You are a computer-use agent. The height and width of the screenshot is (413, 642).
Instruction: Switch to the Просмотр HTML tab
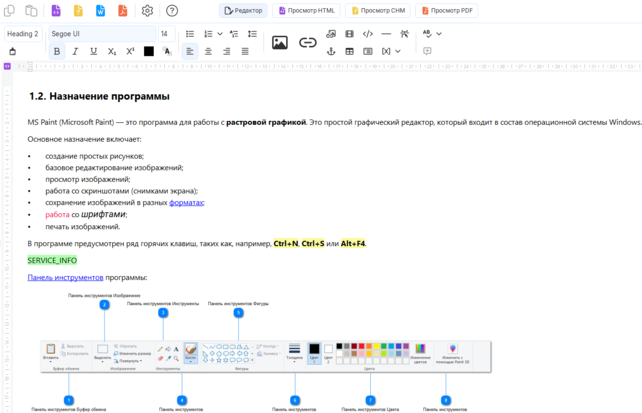pos(307,11)
